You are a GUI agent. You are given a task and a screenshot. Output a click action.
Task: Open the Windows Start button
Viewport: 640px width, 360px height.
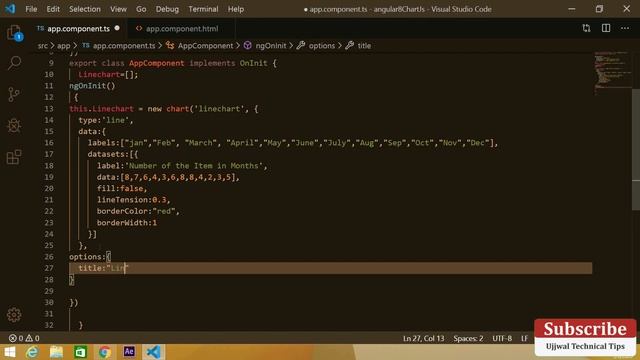pyautogui.click(x=10, y=352)
